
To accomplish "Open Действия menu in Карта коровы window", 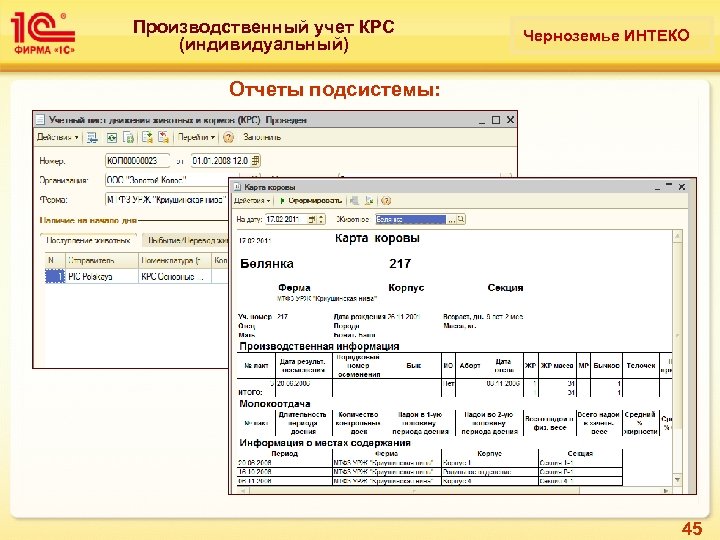I will (x=252, y=201).
